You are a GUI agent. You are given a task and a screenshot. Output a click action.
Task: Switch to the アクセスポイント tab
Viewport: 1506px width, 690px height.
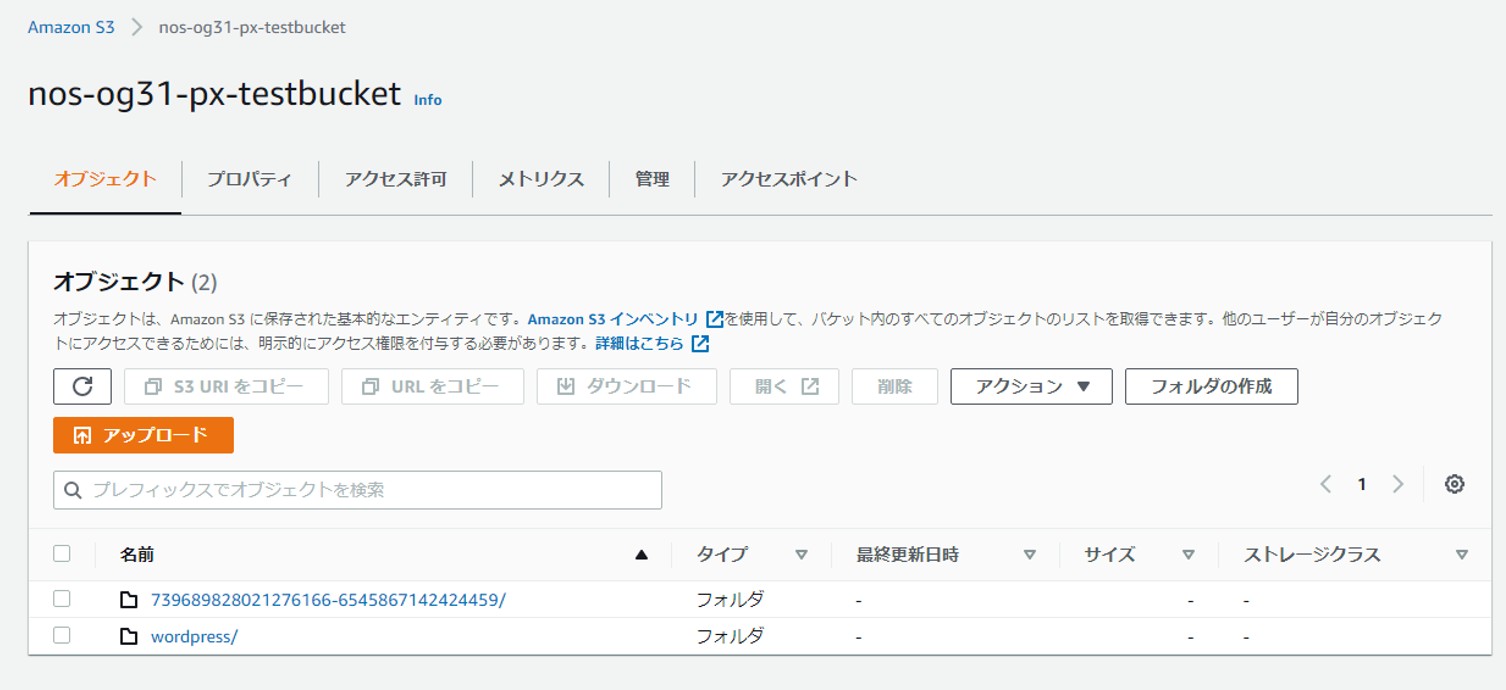click(x=789, y=179)
